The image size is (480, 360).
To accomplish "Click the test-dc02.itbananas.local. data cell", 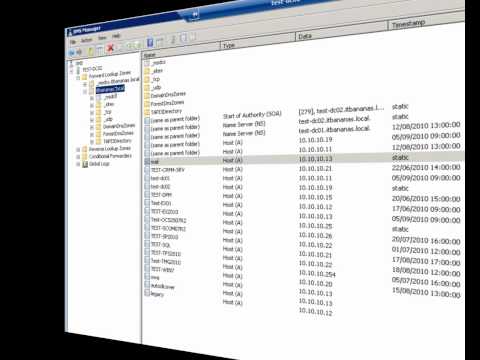I will tap(334, 120).
